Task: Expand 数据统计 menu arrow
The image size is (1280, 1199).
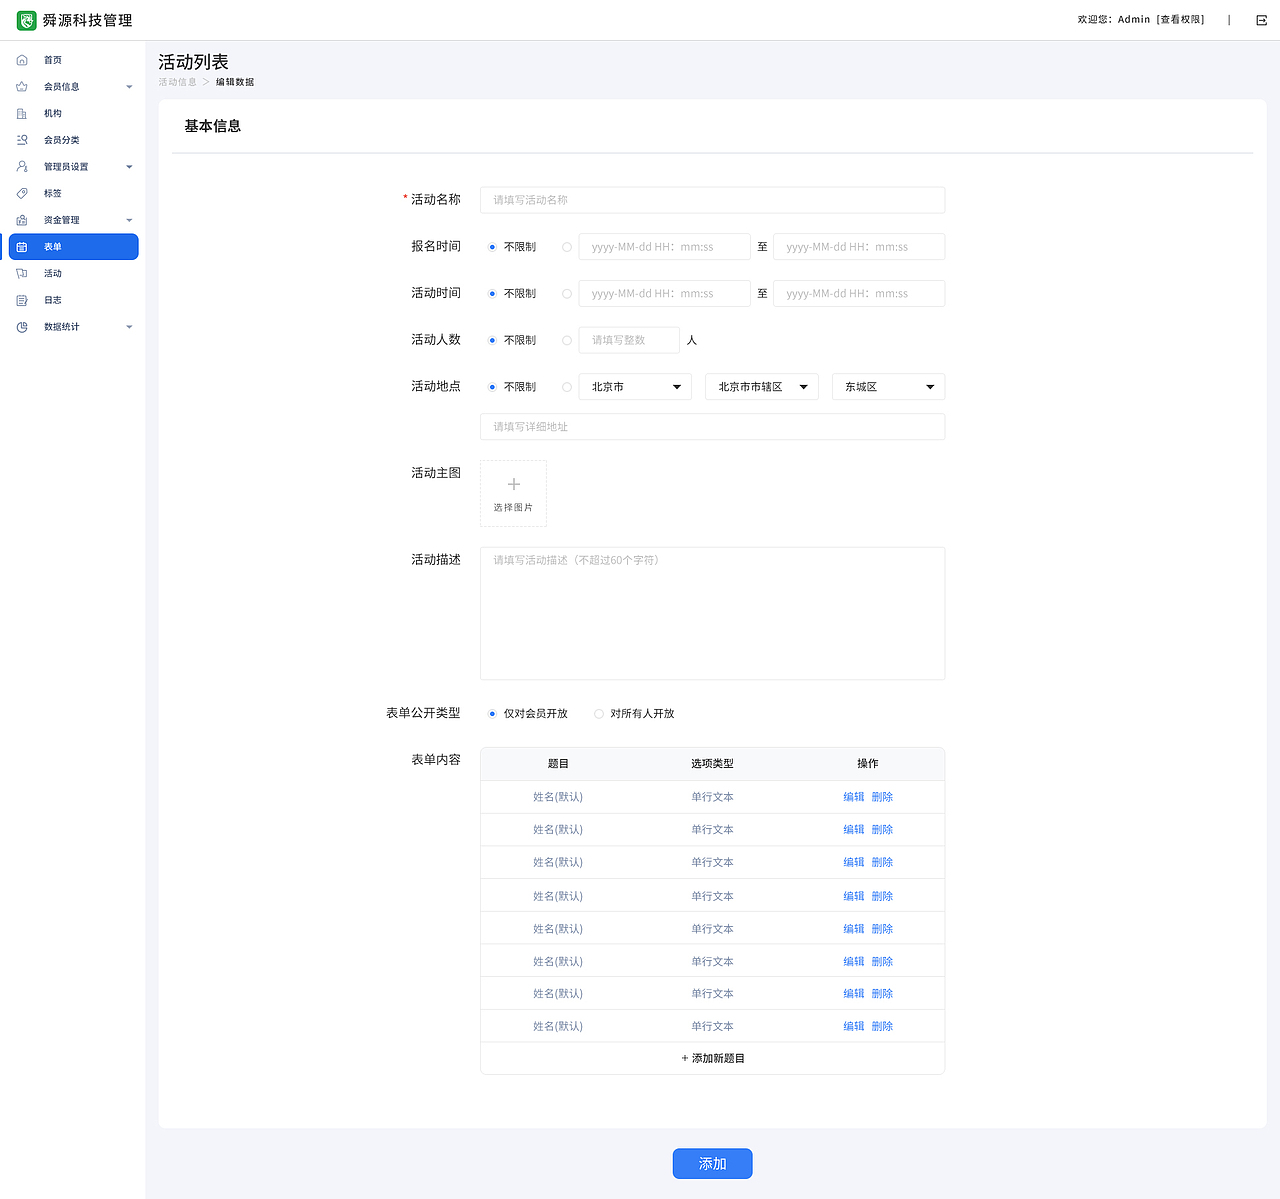Action: coord(129,327)
